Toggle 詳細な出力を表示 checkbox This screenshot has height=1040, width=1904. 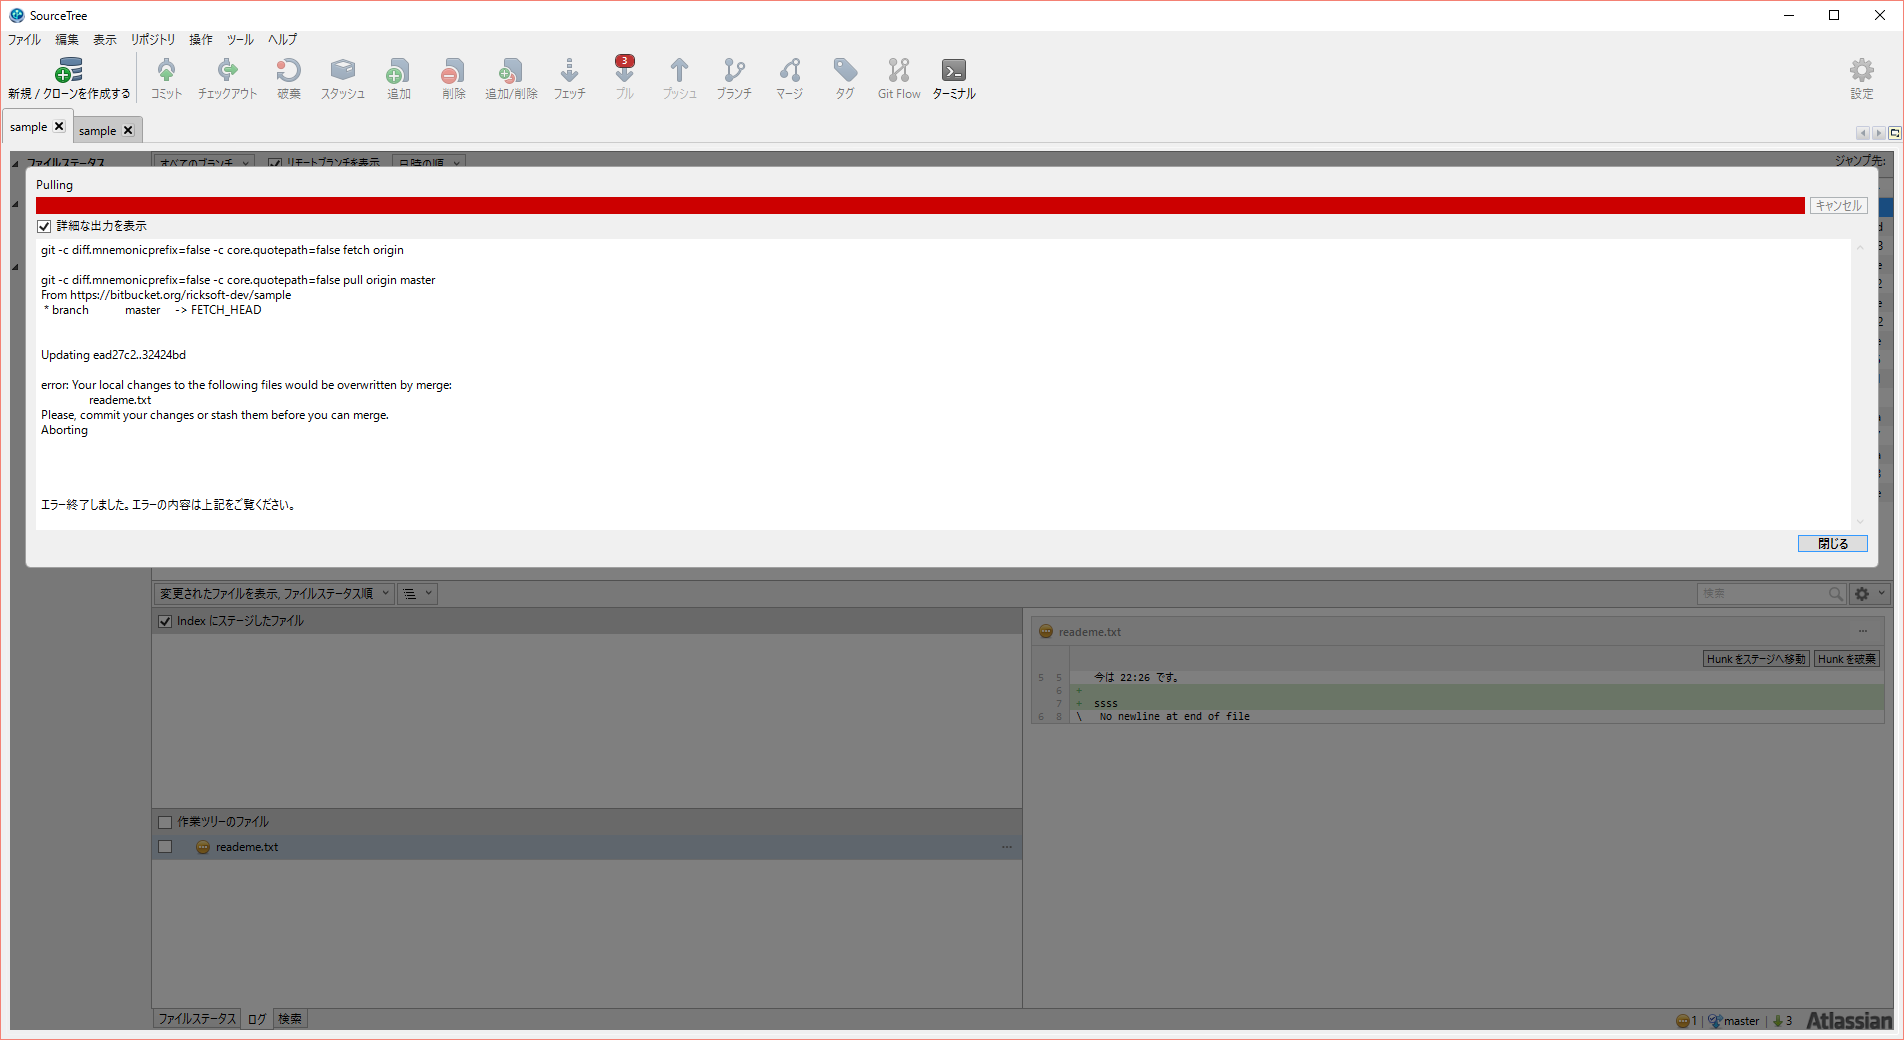pyautogui.click(x=44, y=227)
